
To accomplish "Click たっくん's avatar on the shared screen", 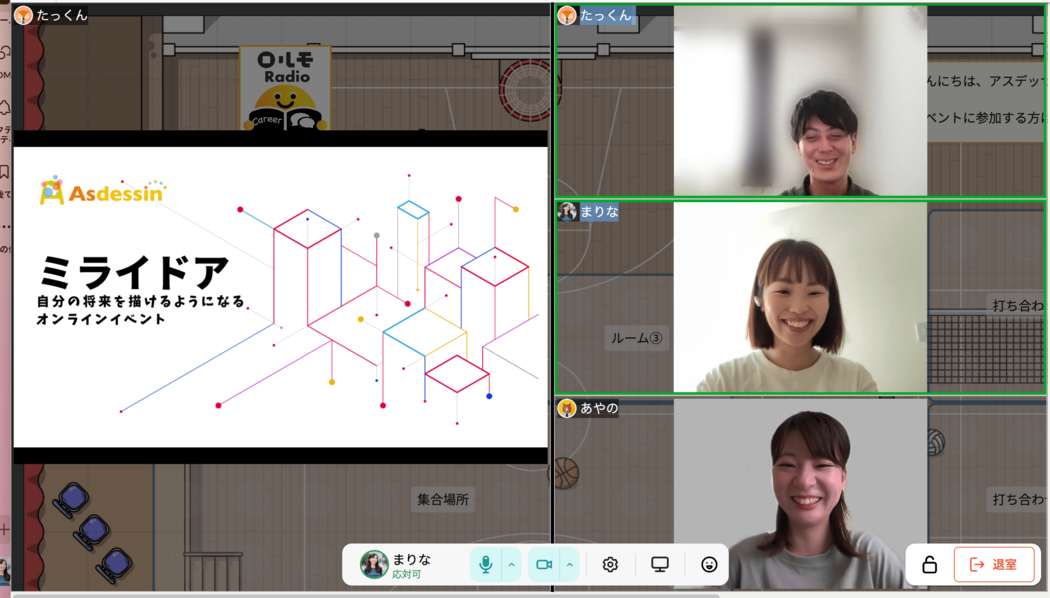I will coord(23,15).
